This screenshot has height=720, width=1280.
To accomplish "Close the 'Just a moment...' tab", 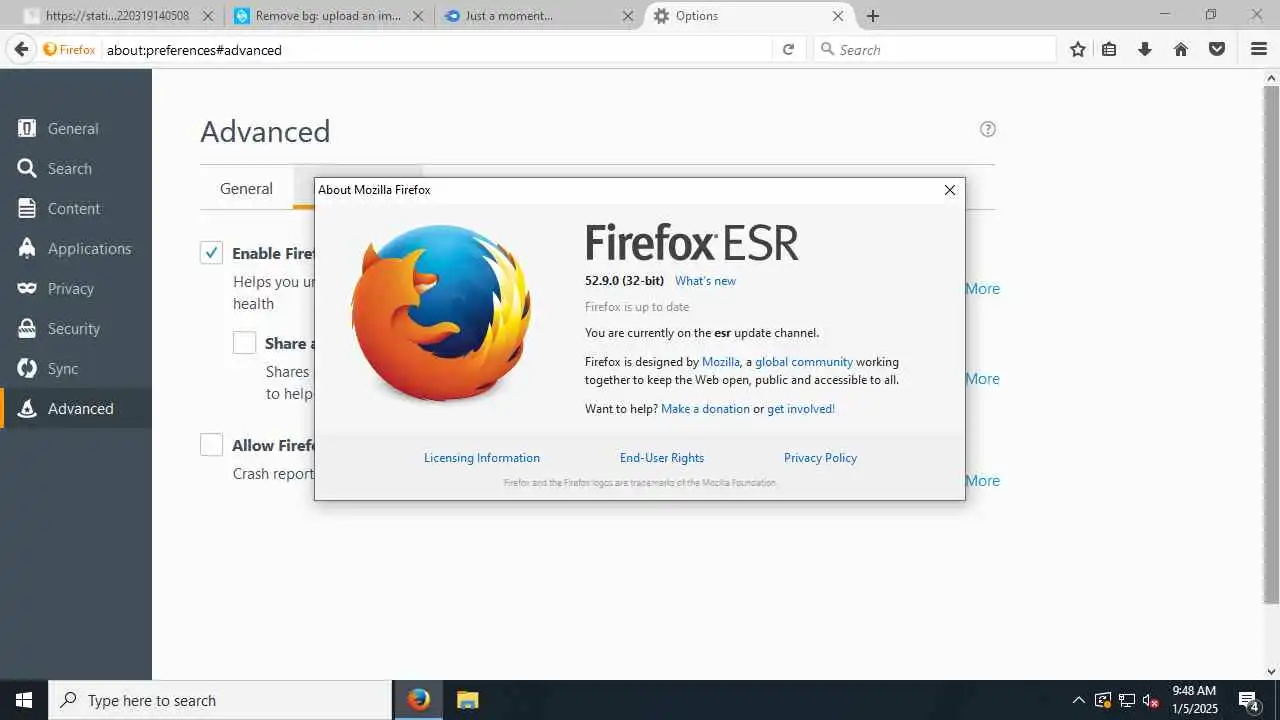I will point(628,16).
